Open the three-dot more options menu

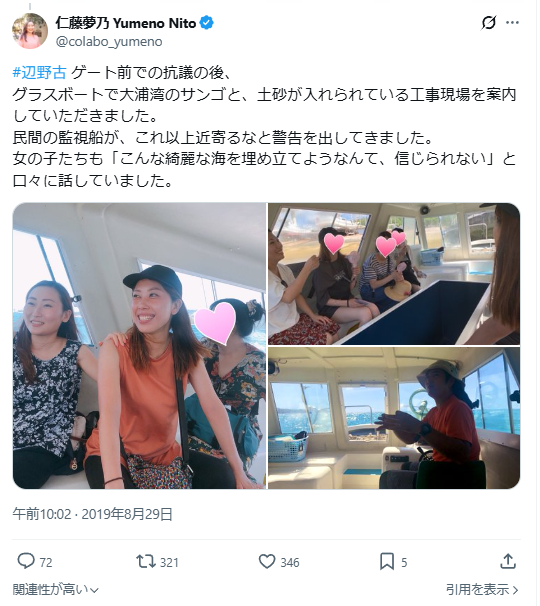(x=515, y=23)
